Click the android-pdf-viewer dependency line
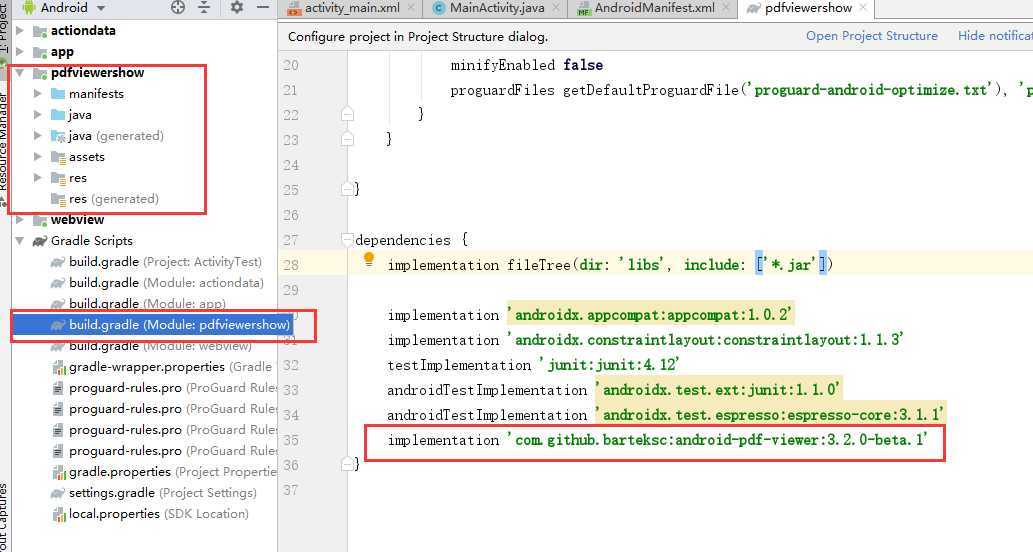The image size is (1033, 552). click(x=657, y=440)
